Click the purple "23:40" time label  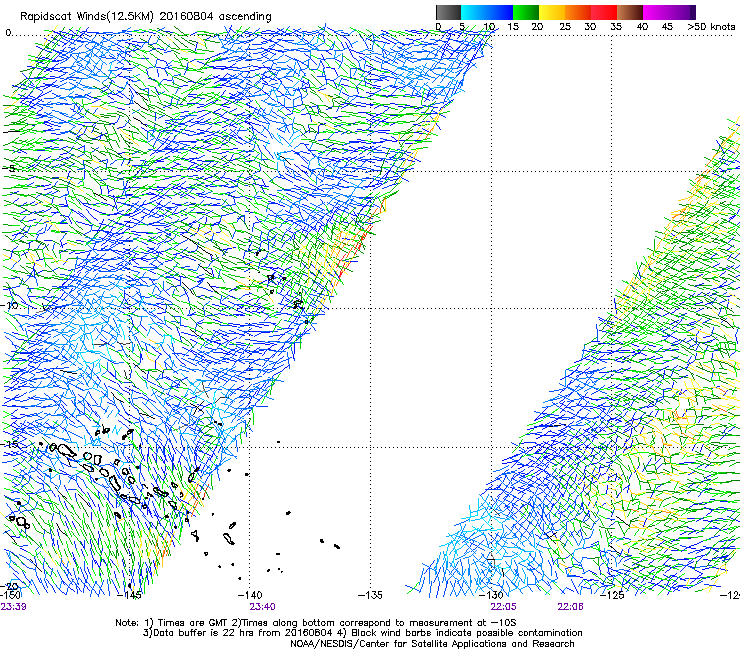click(262, 607)
